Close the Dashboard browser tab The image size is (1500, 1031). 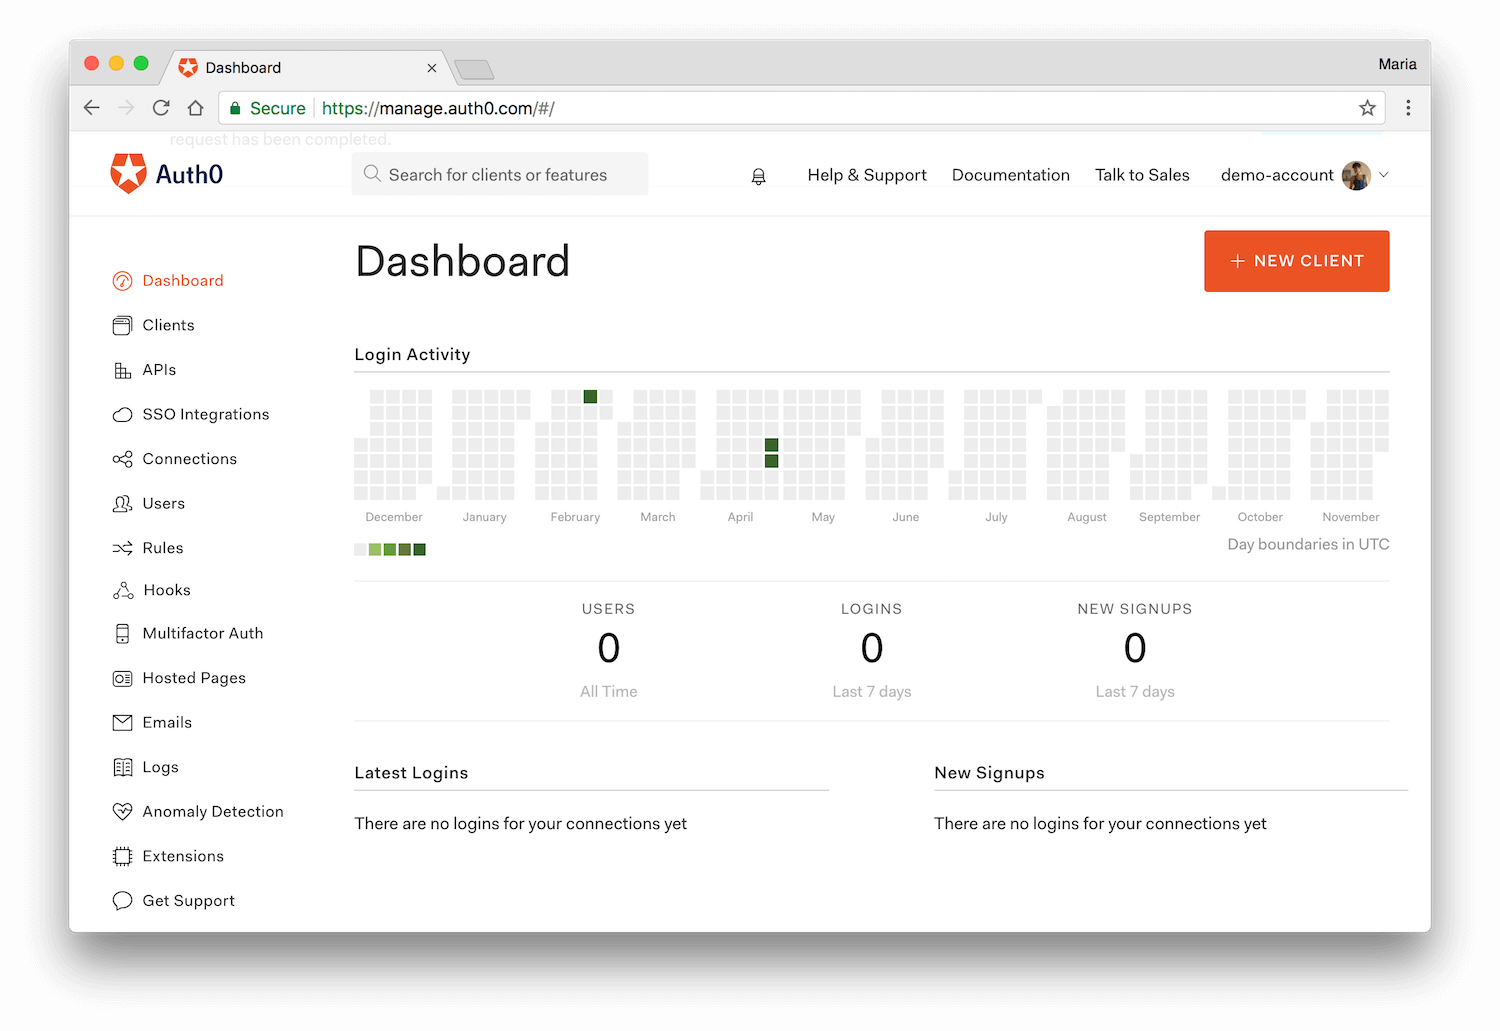[x=432, y=68]
